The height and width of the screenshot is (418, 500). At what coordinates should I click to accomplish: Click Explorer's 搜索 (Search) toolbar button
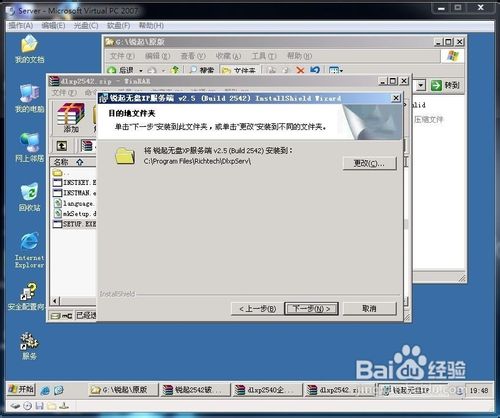(201, 70)
